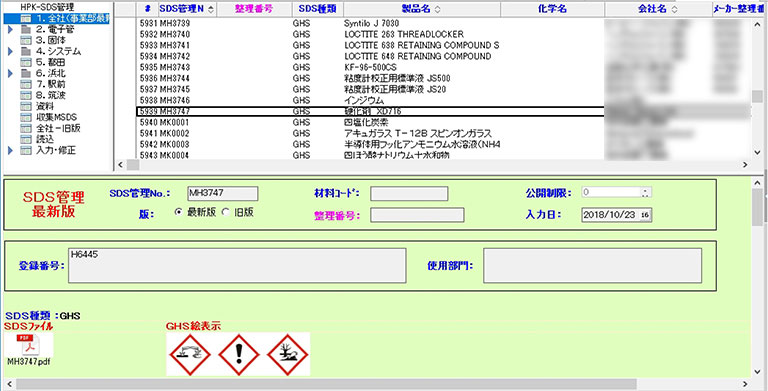Select the 4. システム folder icon
Image resolution: width=768 pixels, height=391 pixels.
[x=26, y=51]
